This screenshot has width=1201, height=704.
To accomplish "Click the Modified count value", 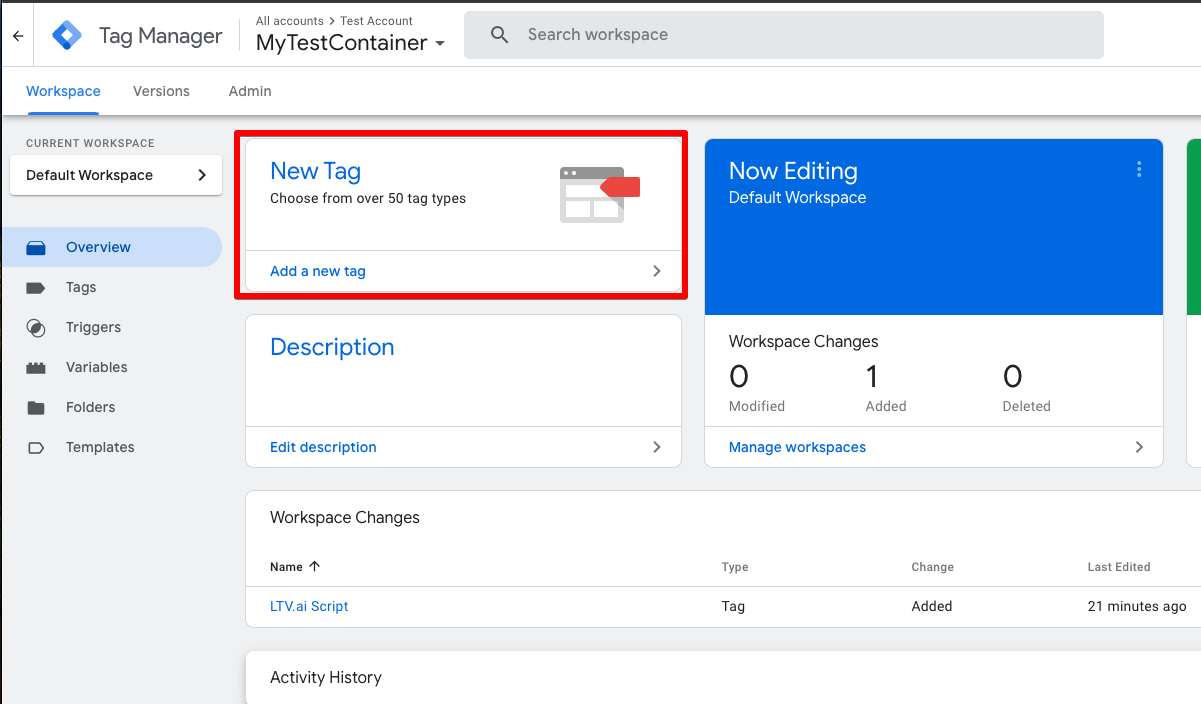I will (x=739, y=376).
